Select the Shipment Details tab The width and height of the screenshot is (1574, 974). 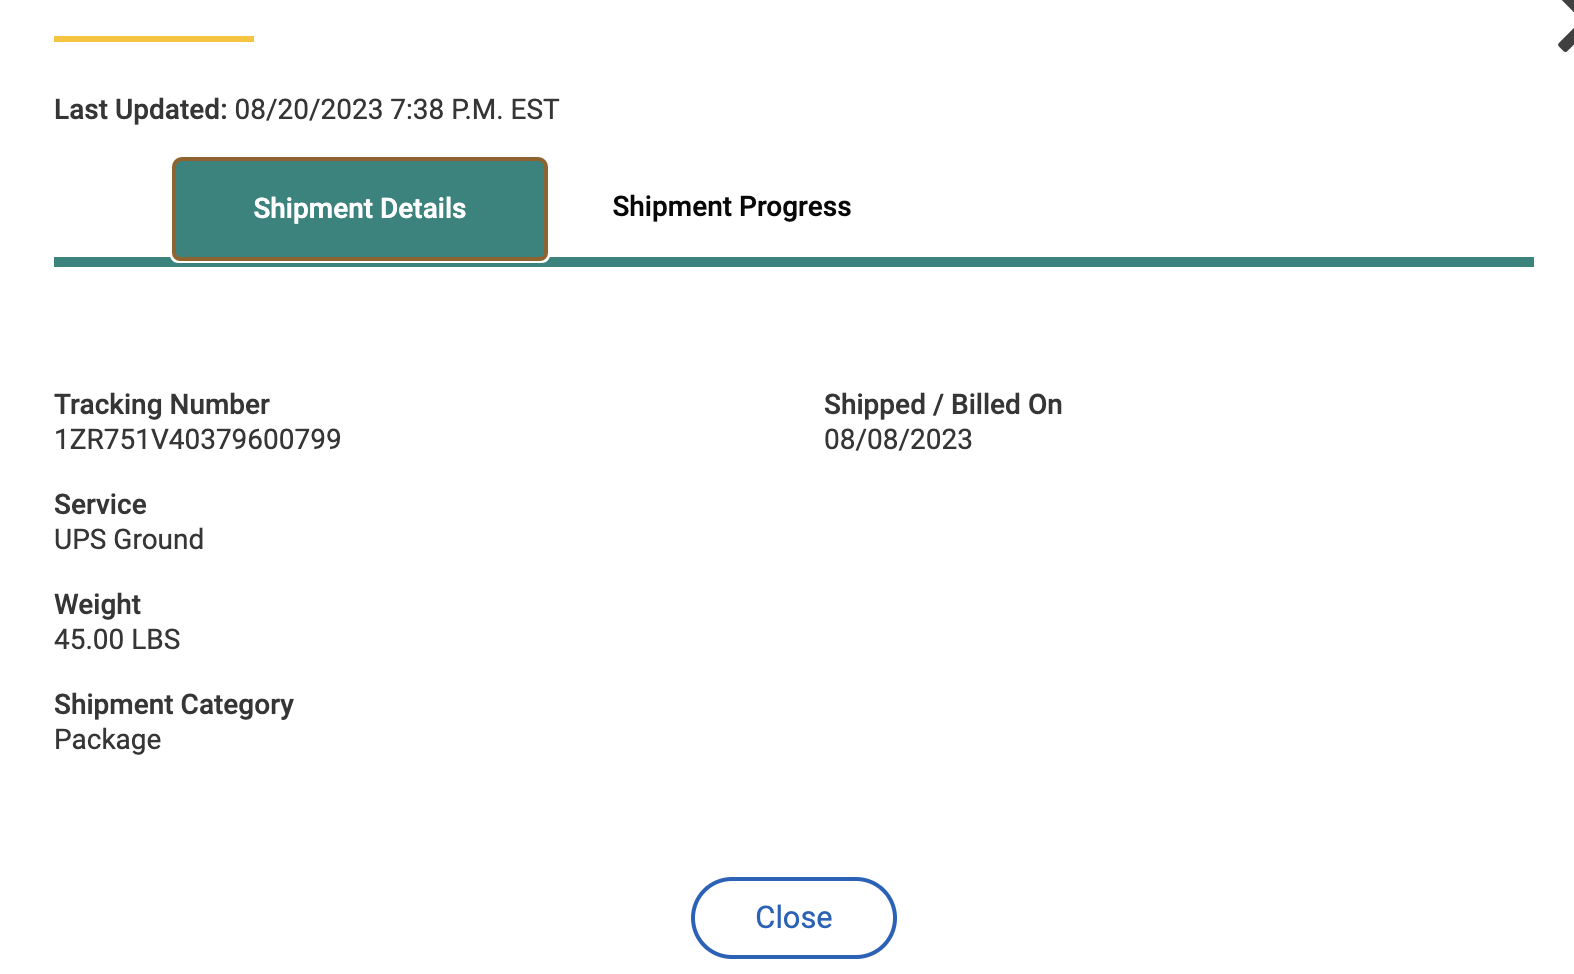[360, 209]
